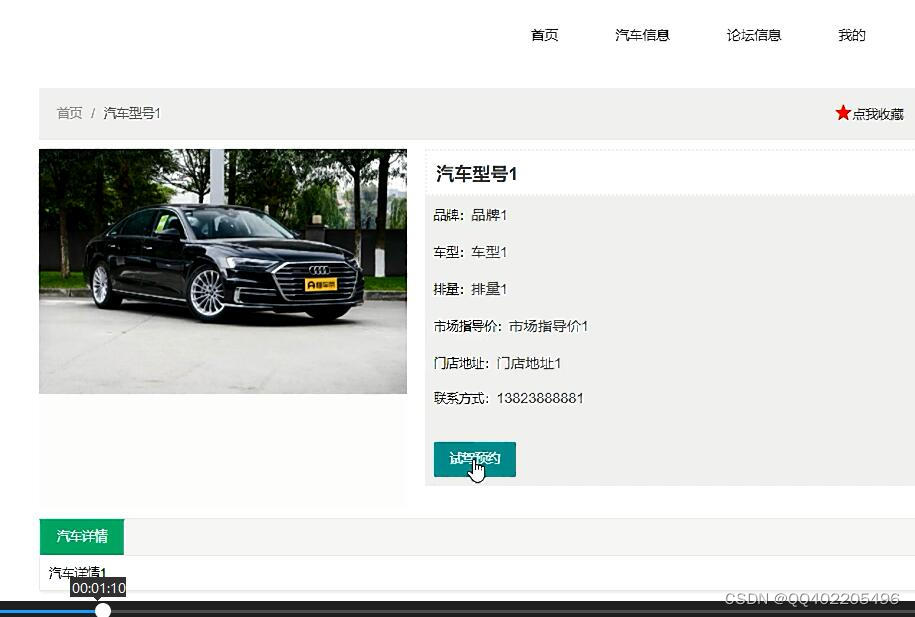This screenshot has width=915, height=617.
Task: Click the 品牌1 brand text
Action: pos(489,215)
